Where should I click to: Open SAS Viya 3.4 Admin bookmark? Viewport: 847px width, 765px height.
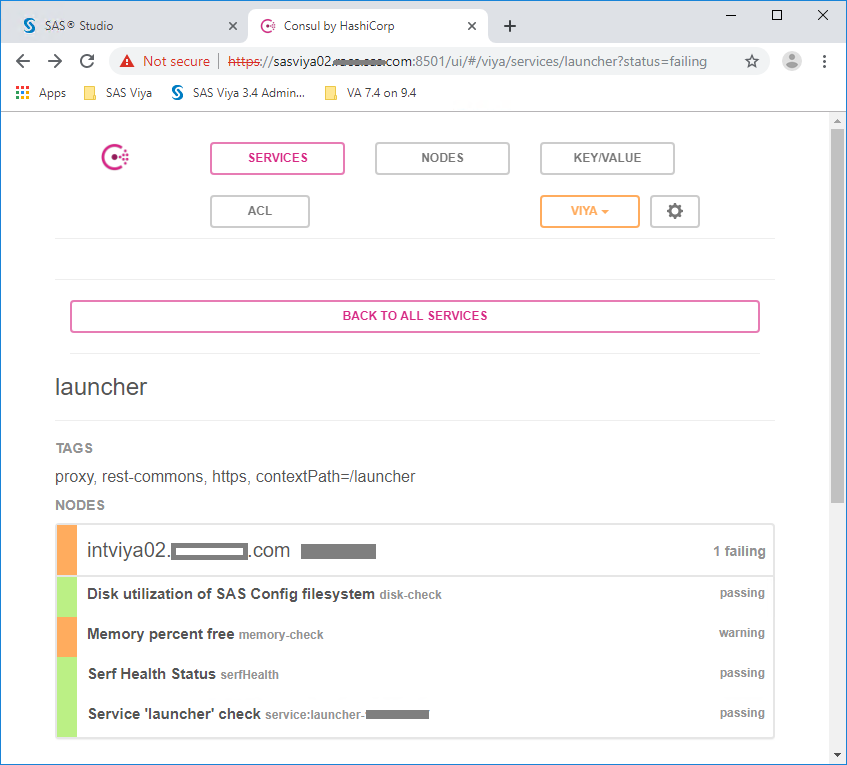pyautogui.click(x=238, y=93)
